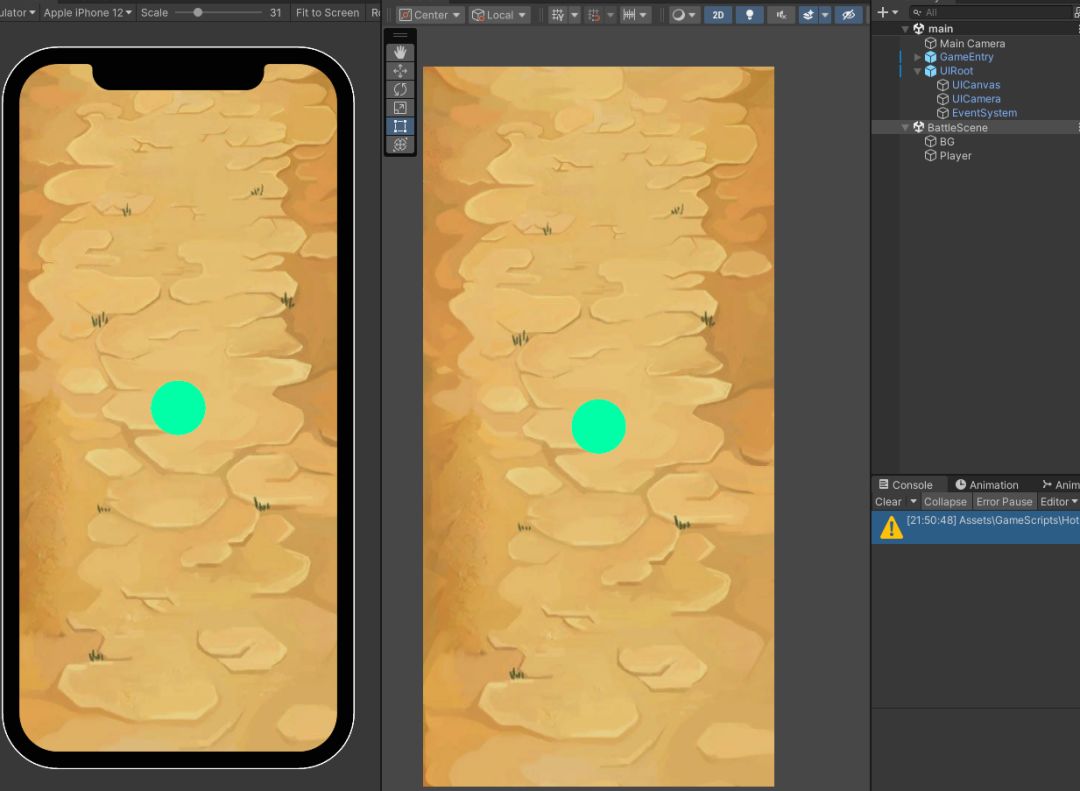The image size is (1080, 791).
Task: Click the GameEntry prefab cube icon
Action: (931, 57)
